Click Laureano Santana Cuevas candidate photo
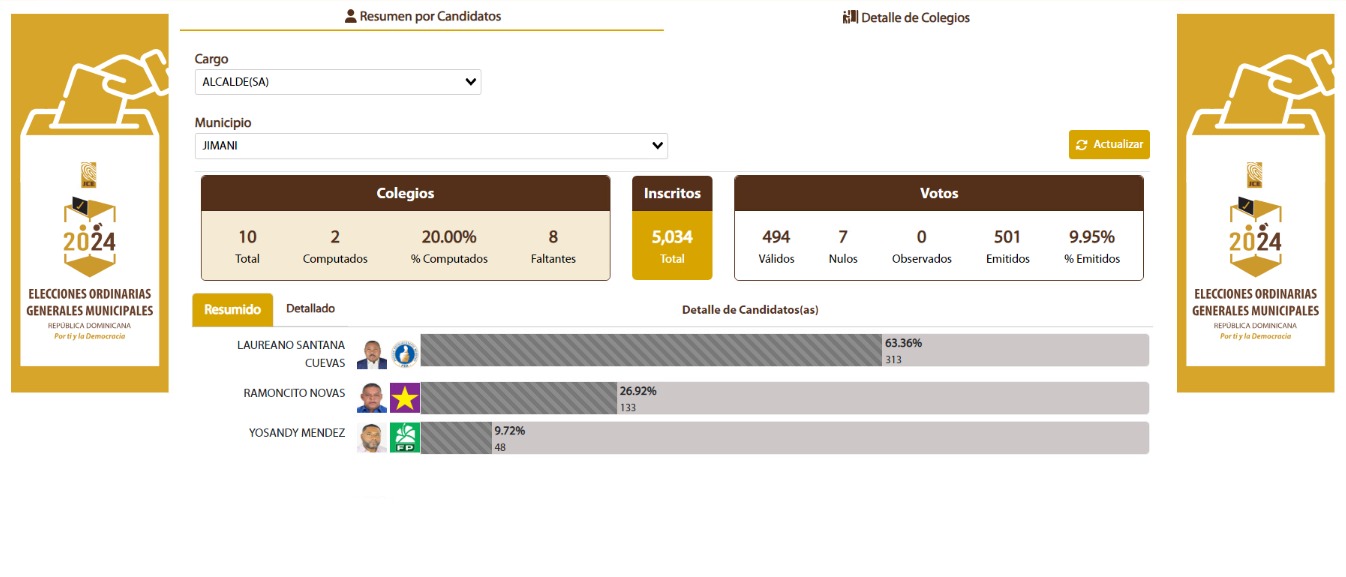 (371, 354)
